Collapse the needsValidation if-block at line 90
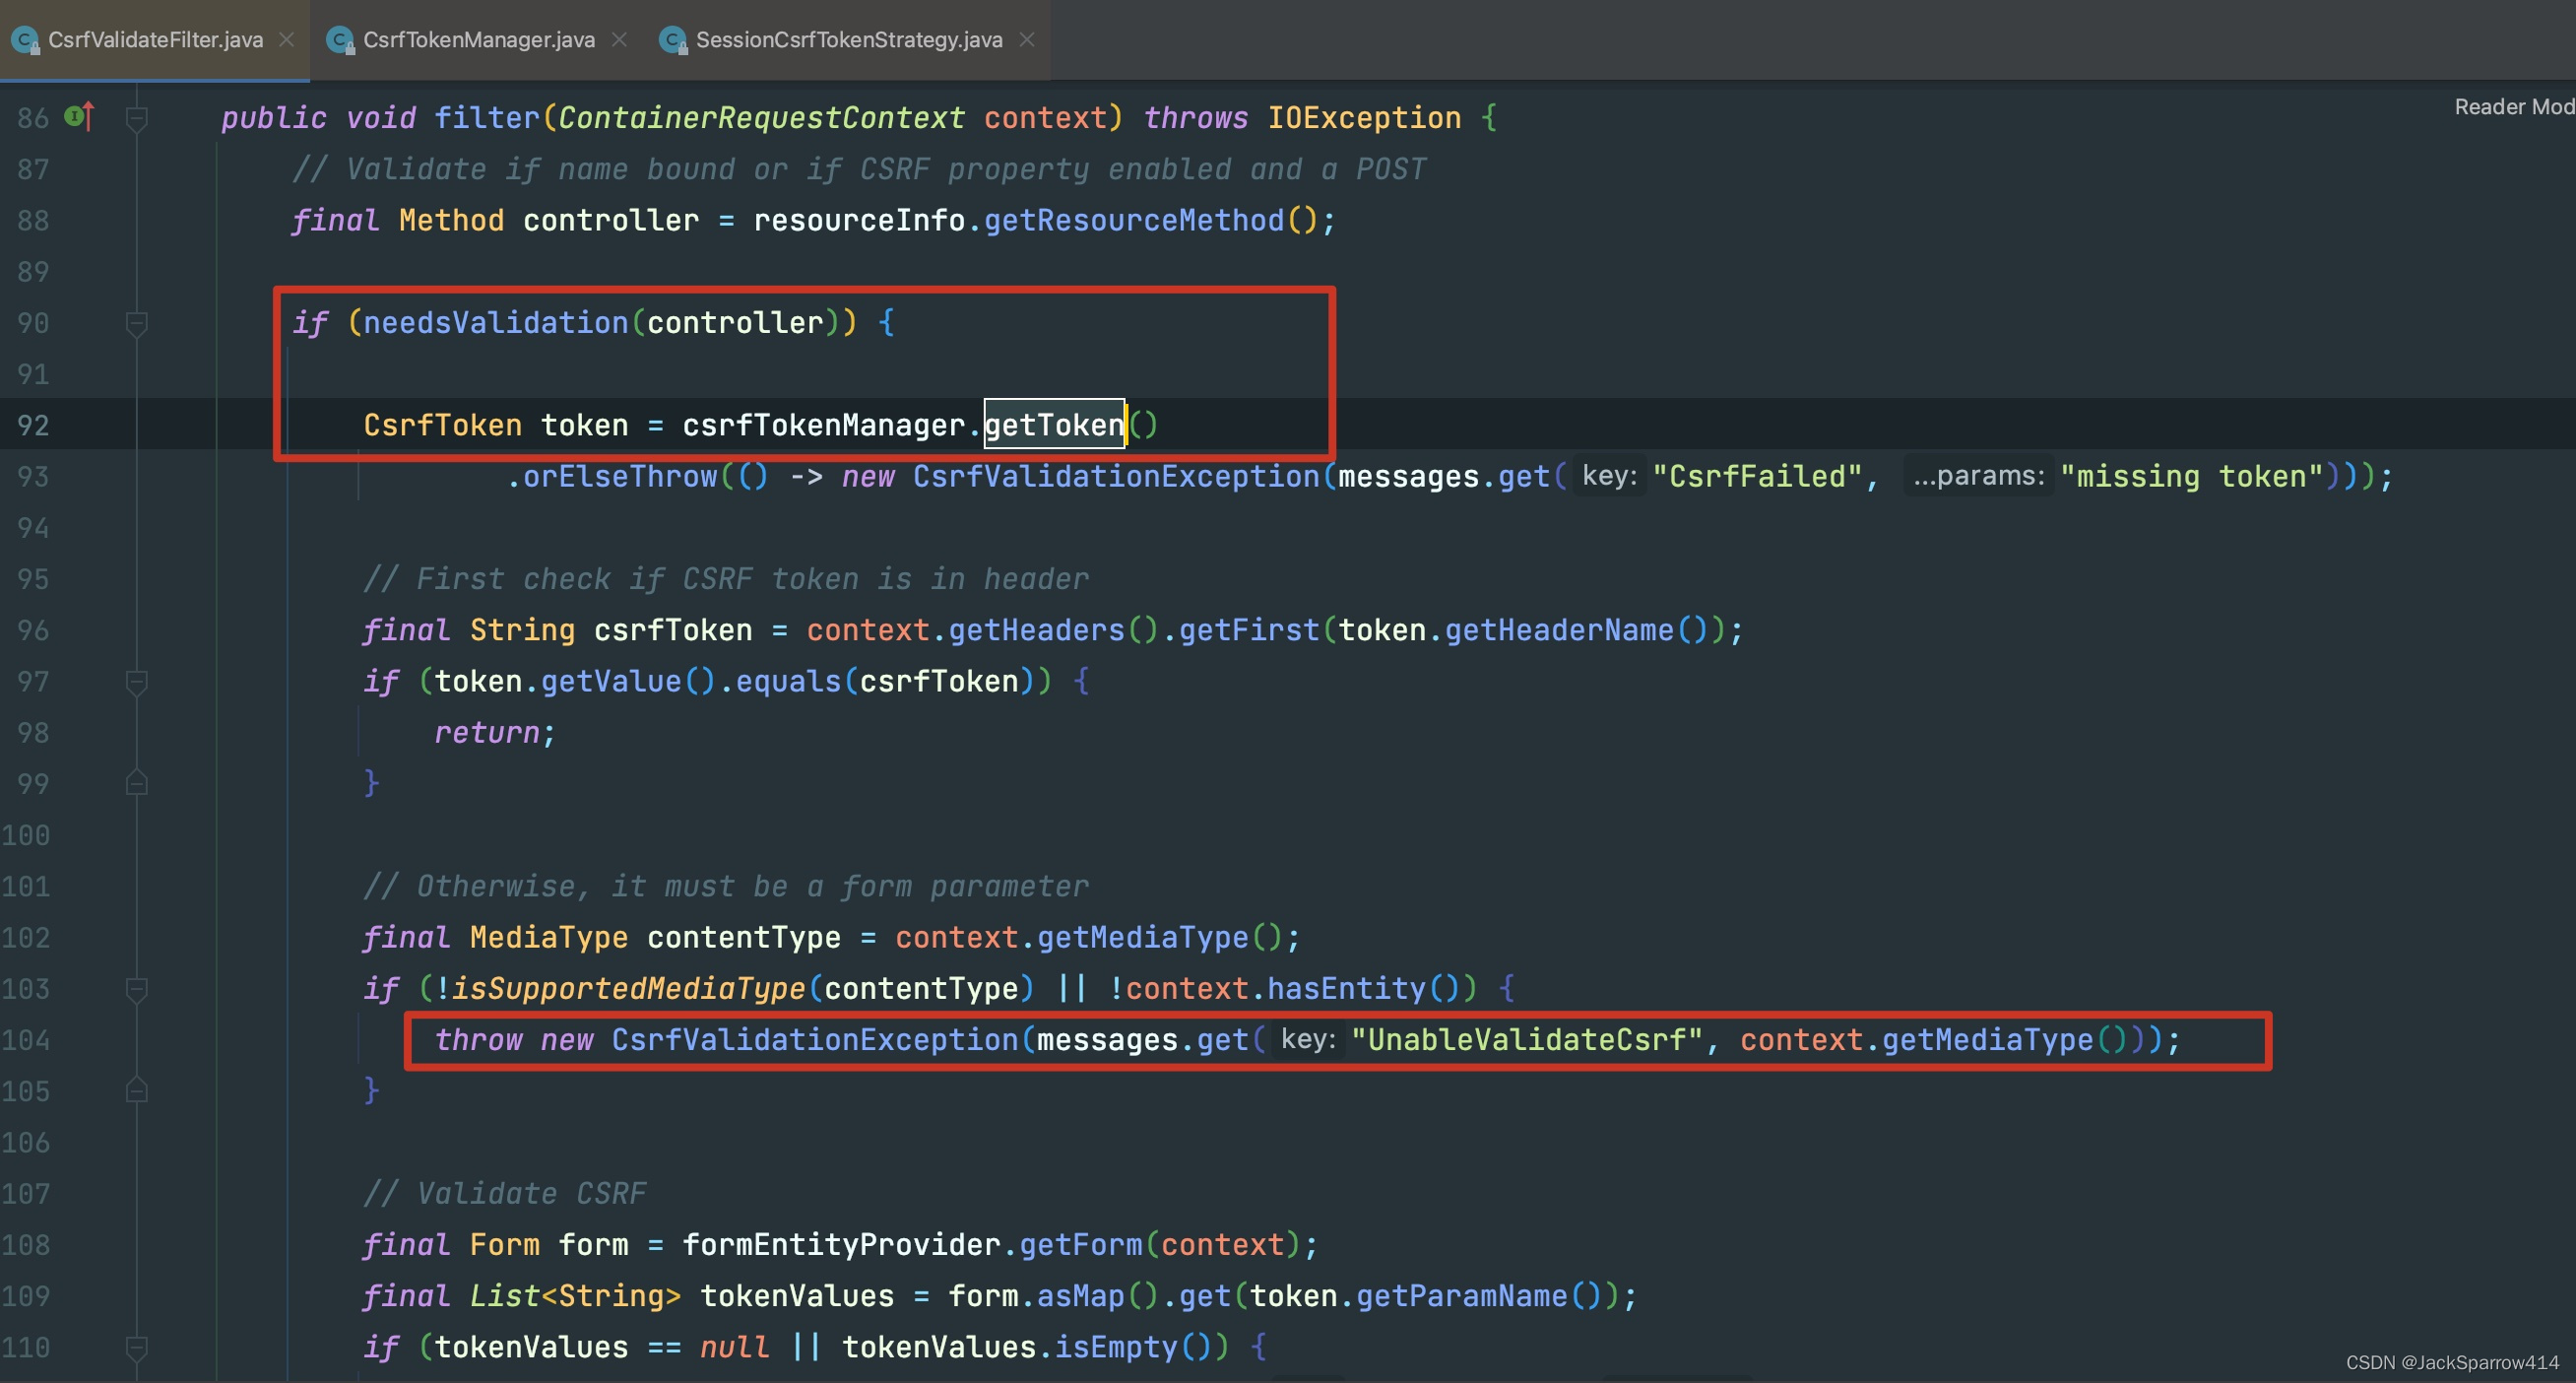The width and height of the screenshot is (2576, 1383). 137,324
